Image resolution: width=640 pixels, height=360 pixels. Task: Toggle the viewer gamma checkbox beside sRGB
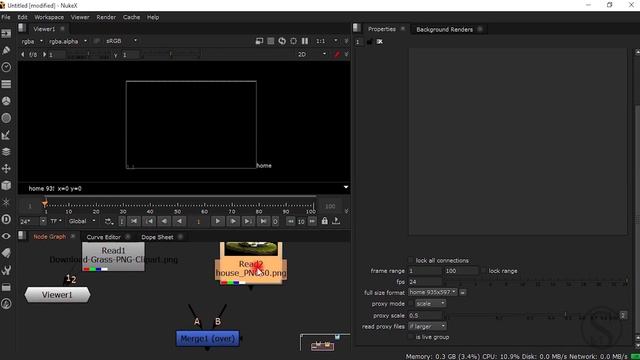[97, 41]
